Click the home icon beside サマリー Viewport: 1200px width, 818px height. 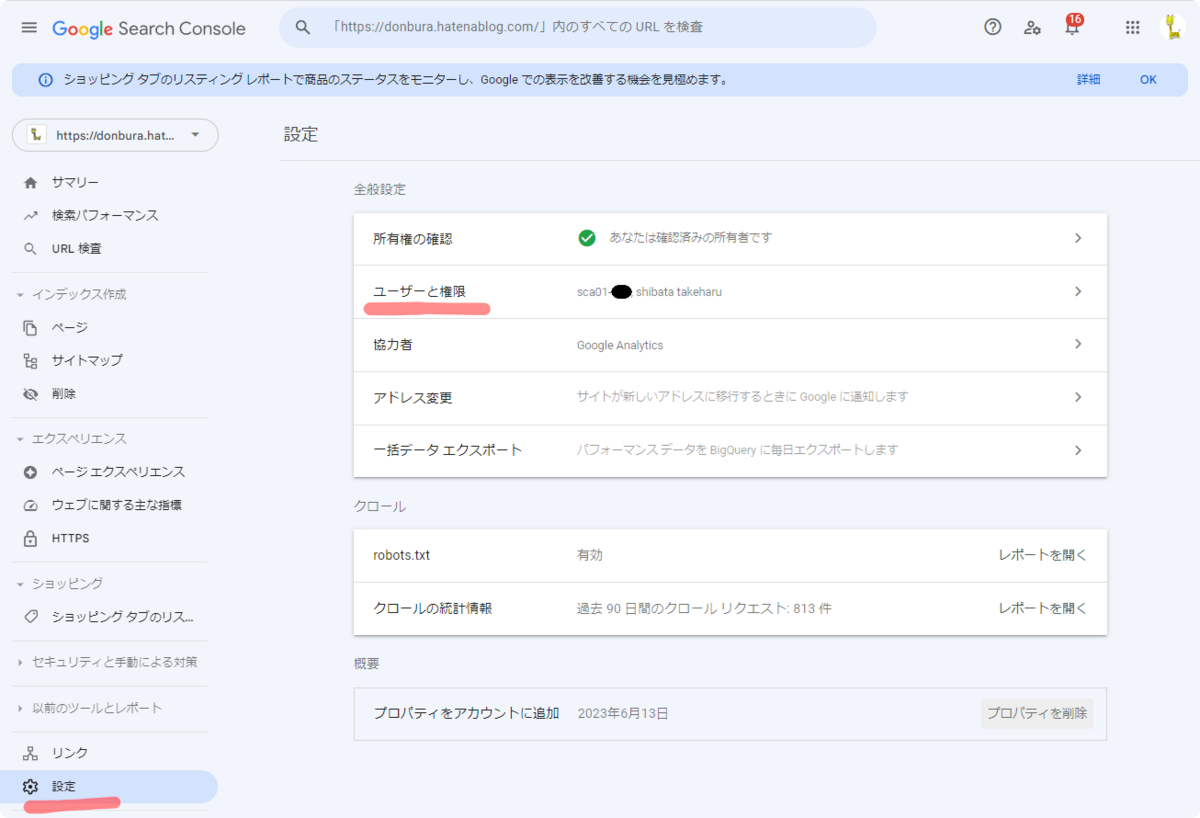pyautogui.click(x=31, y=183)
